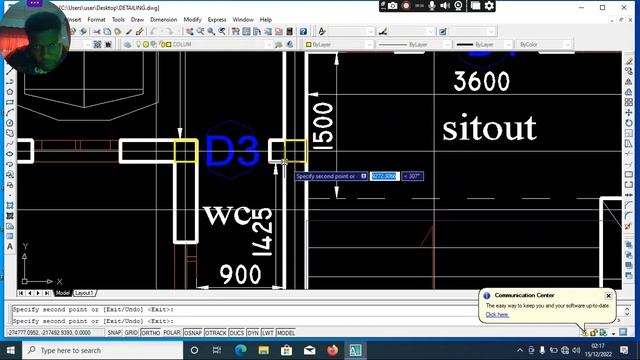Disable ORTHO mode in status bar

pos(151,333)
